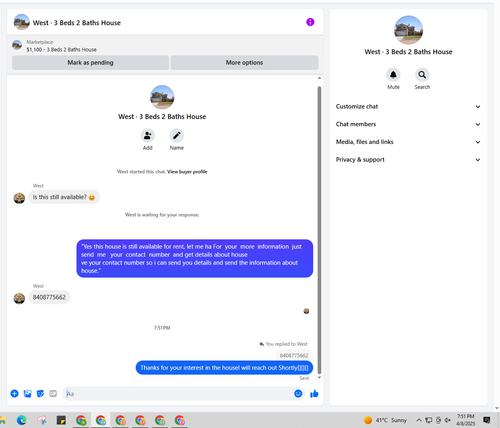Send a thumbs-up like
This screenshot has height=428, width=500.
(x=314, y=394)
